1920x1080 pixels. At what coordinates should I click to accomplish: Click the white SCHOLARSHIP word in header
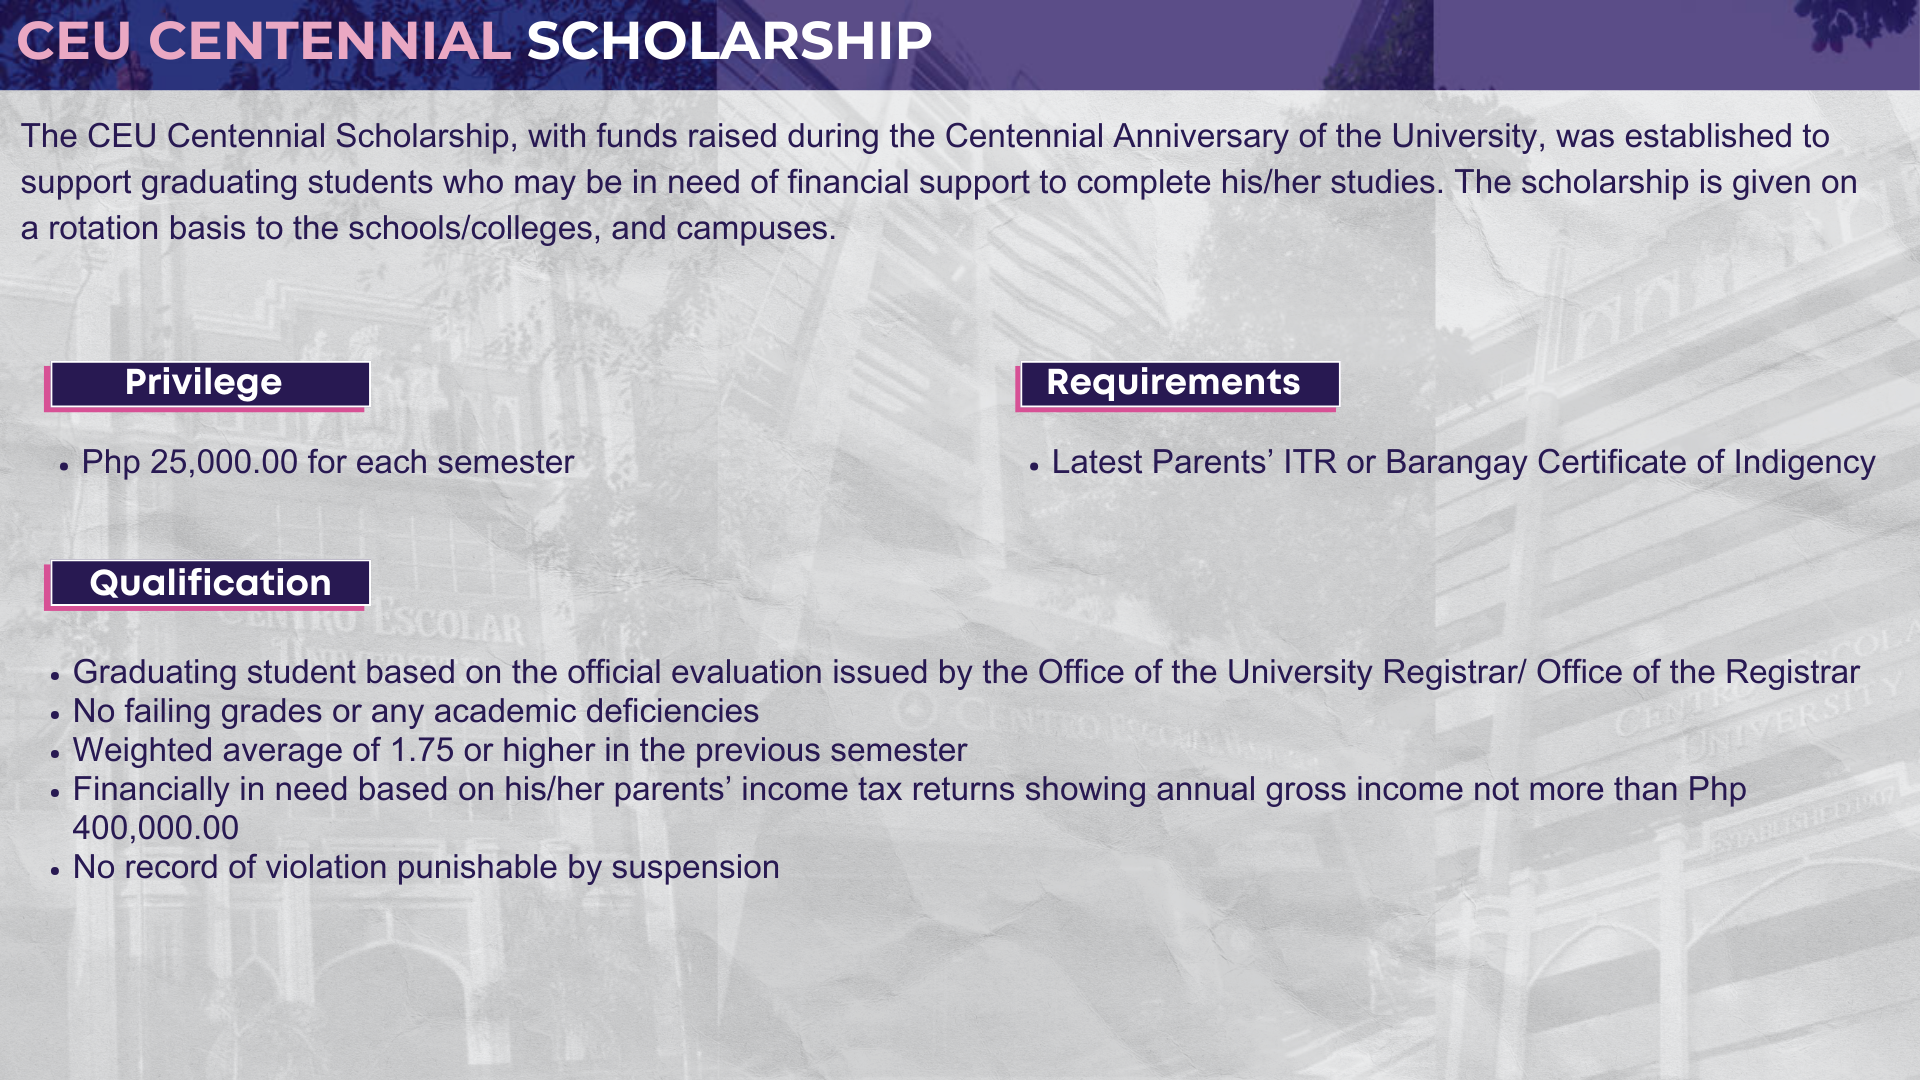pos(729,41)
